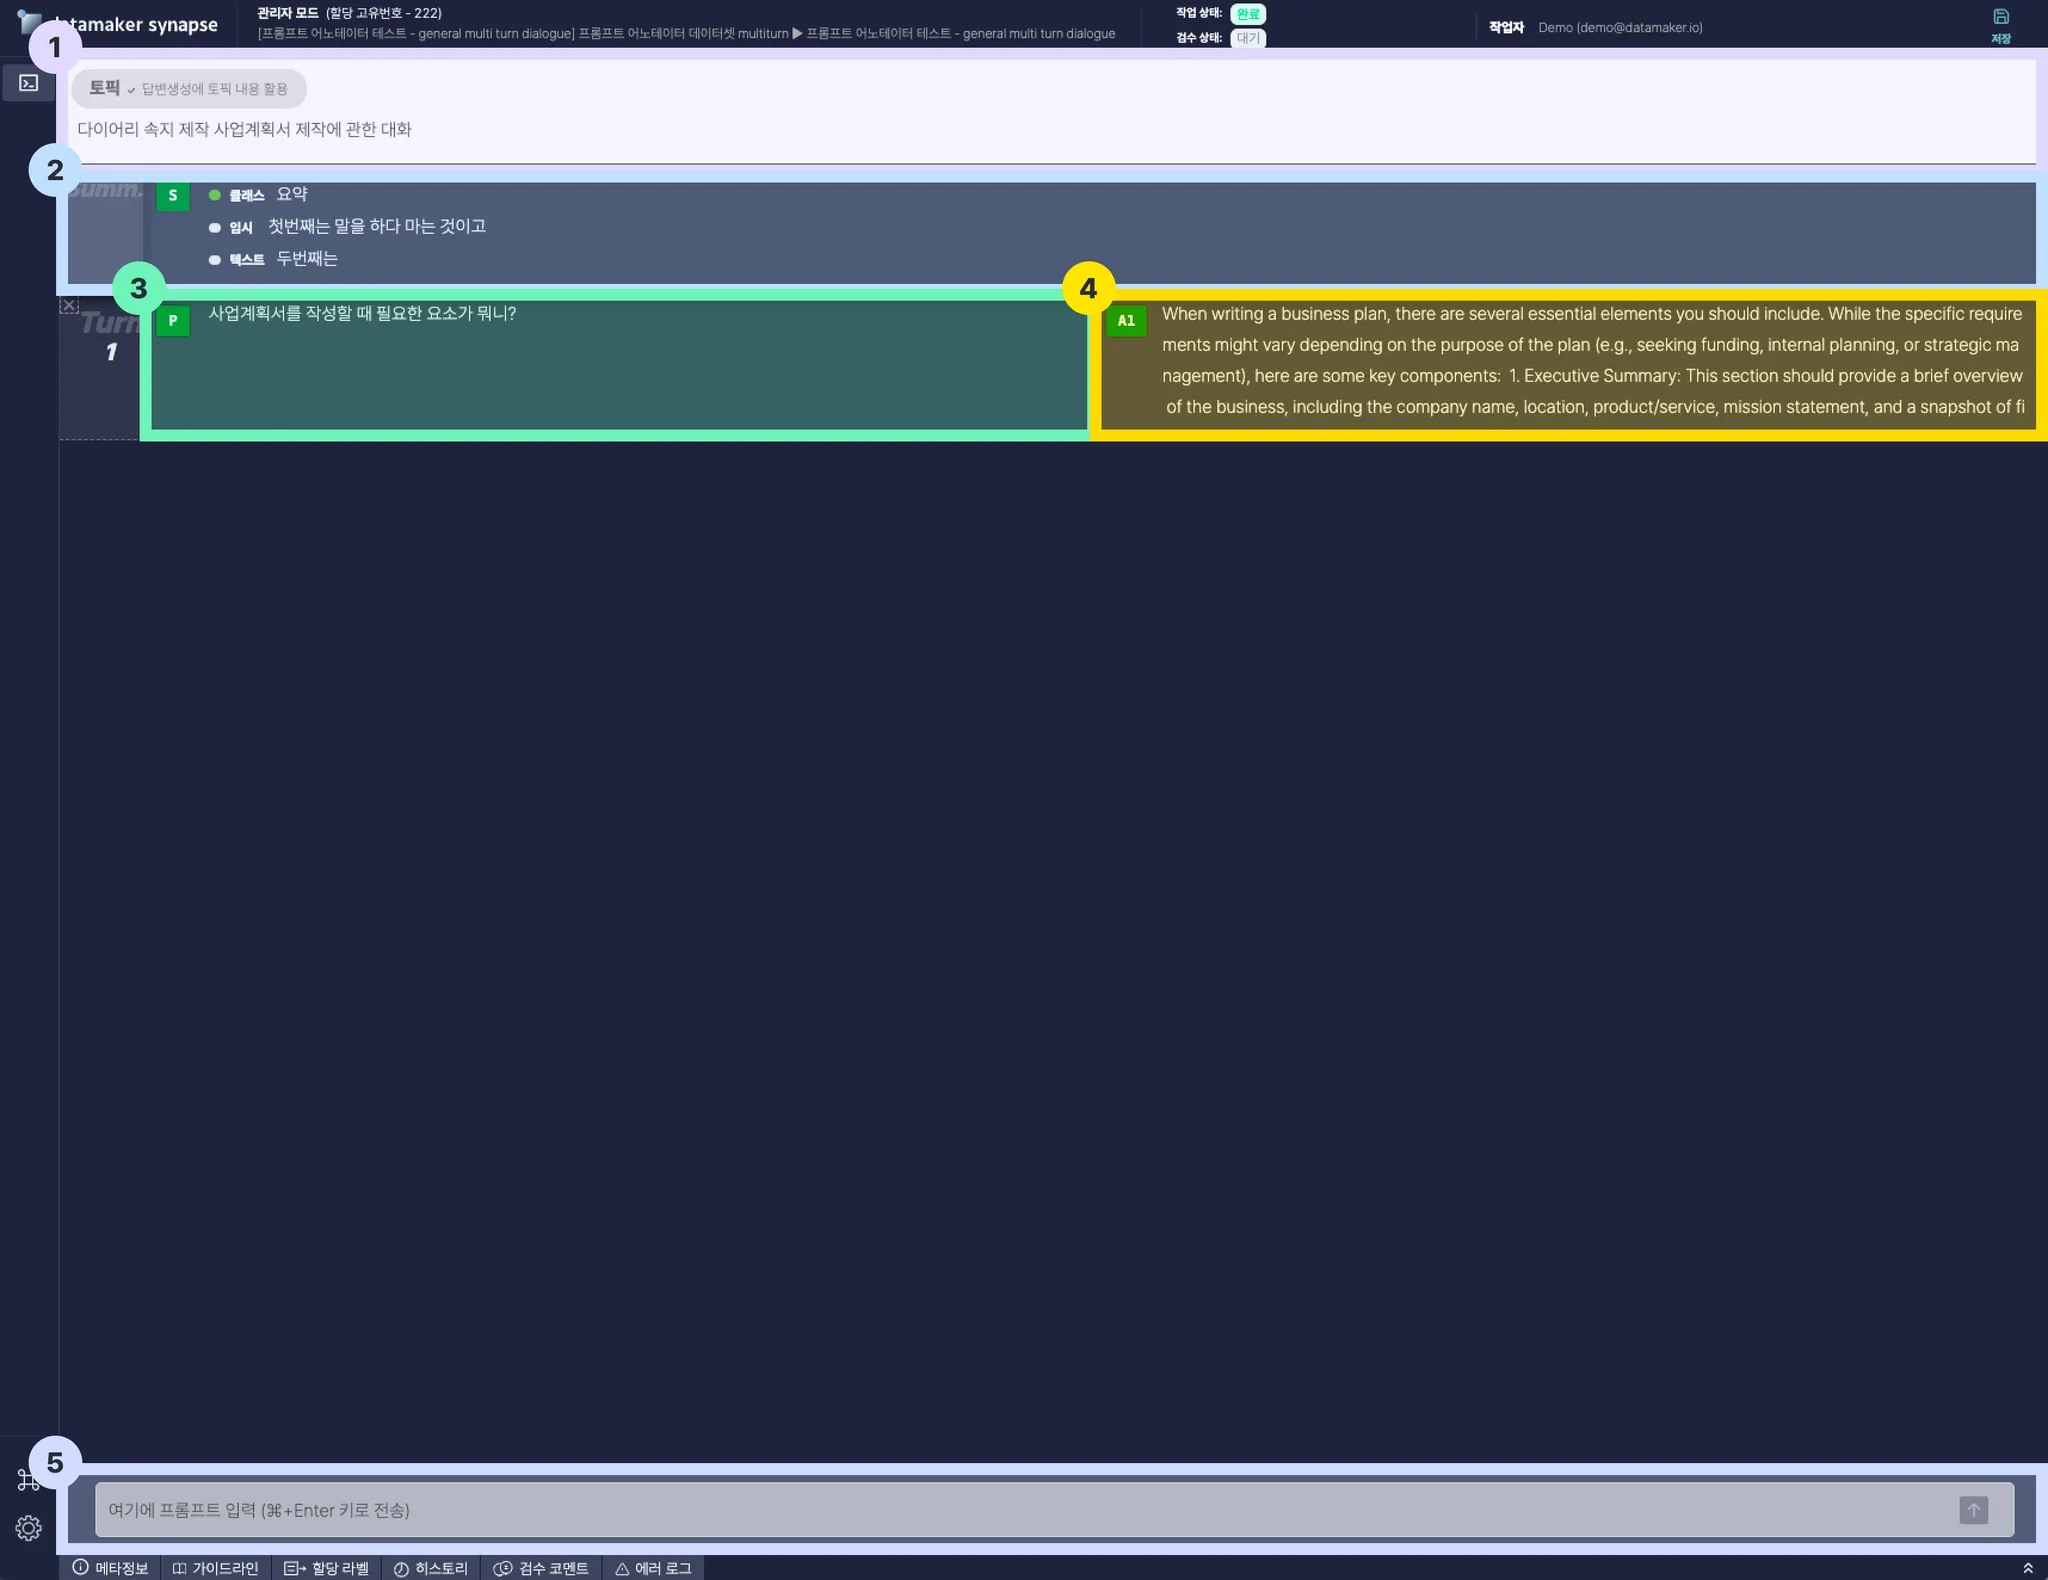Open the terminal panel in the sidebar
Image resolution: width=2048 pixels, height=1580 pixels.
click(x=29, y=83)
